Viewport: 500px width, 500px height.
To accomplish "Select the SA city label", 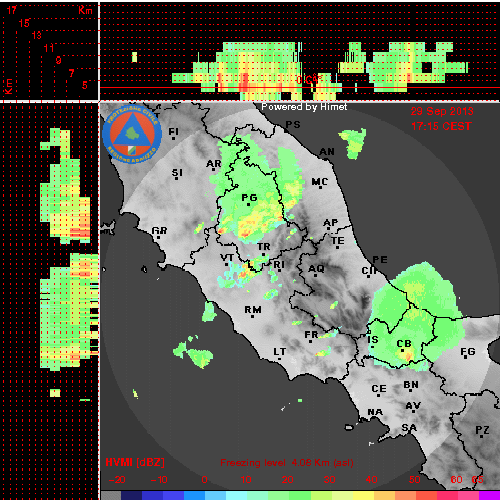I will tap(409, 427).
